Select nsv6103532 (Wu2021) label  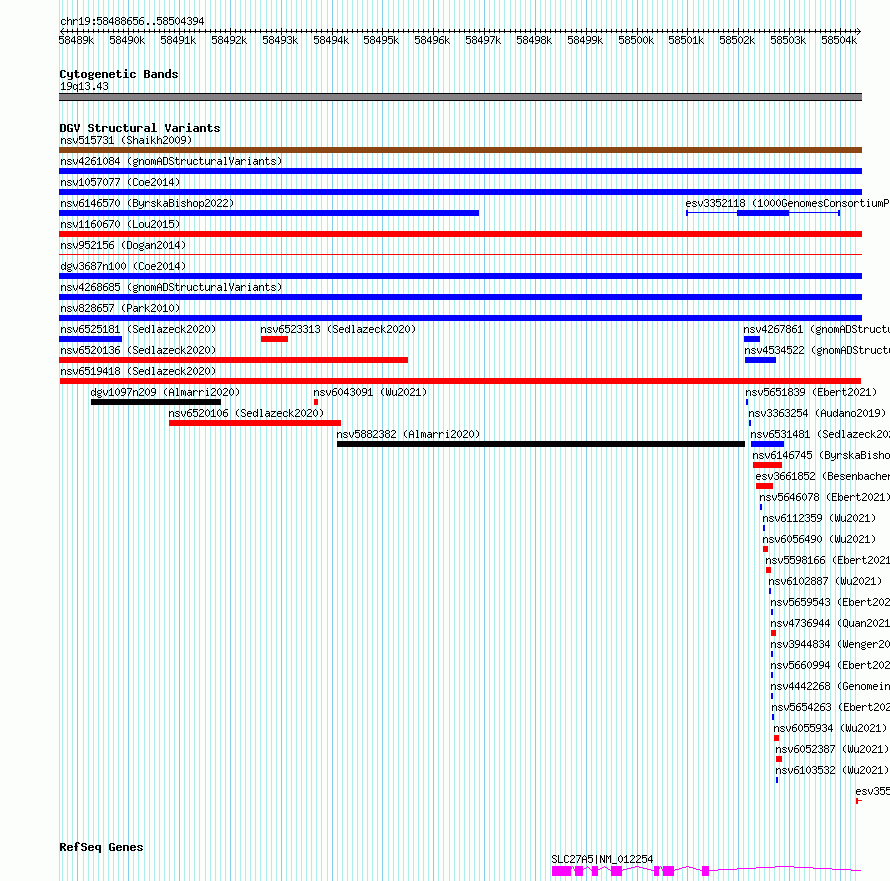click(x=832, y=770)
